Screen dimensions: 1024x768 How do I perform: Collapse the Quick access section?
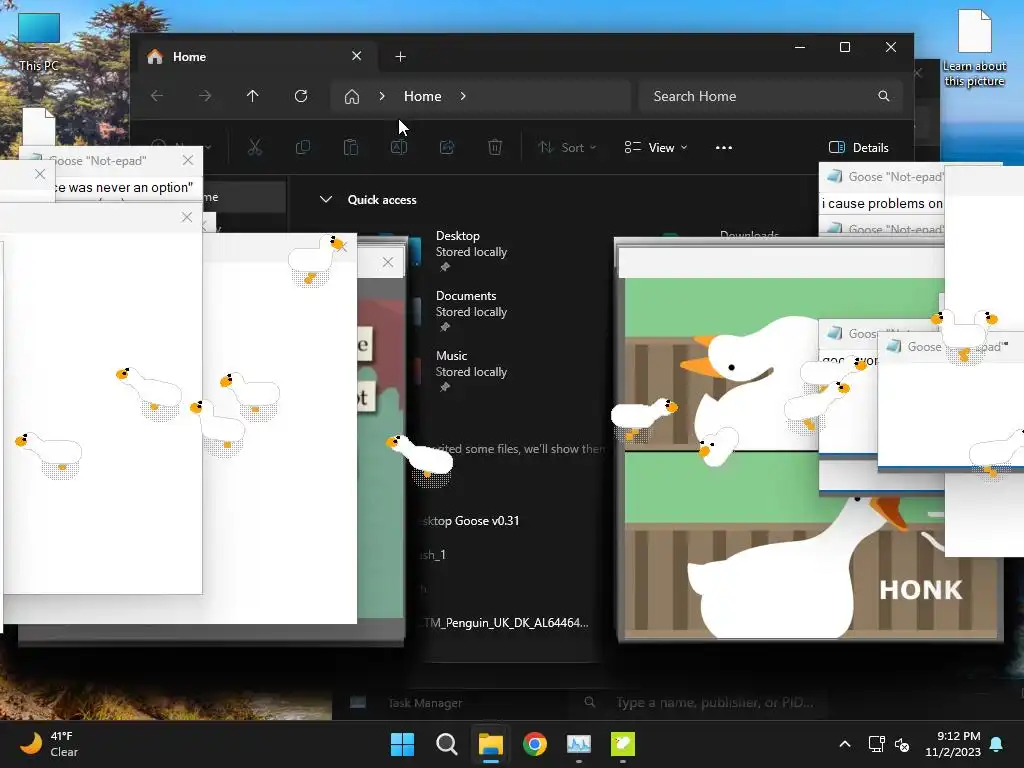(326, 199)
